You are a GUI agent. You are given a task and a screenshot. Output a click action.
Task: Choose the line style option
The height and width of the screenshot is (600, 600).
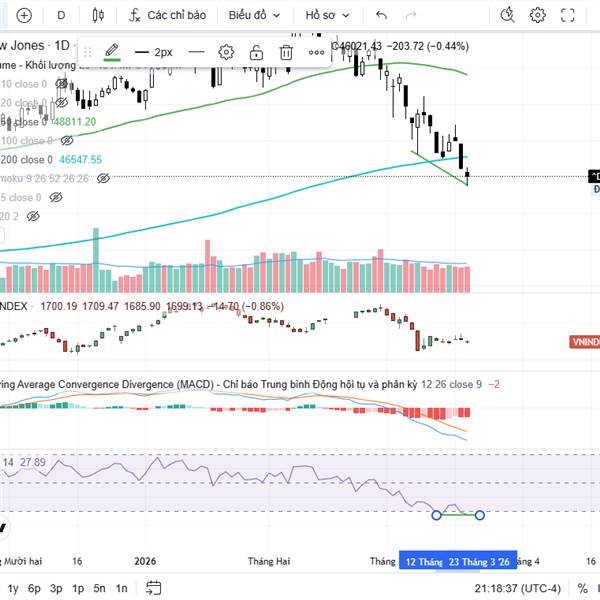(x=197, y=52)
